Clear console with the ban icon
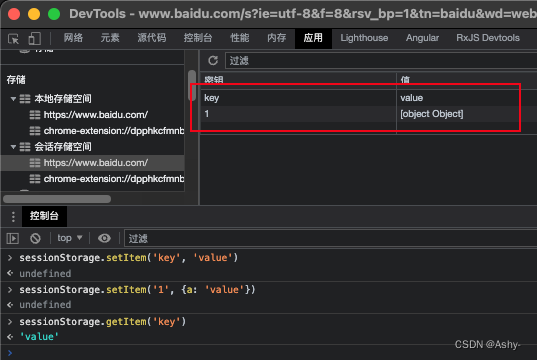 [x=35, y=238]
